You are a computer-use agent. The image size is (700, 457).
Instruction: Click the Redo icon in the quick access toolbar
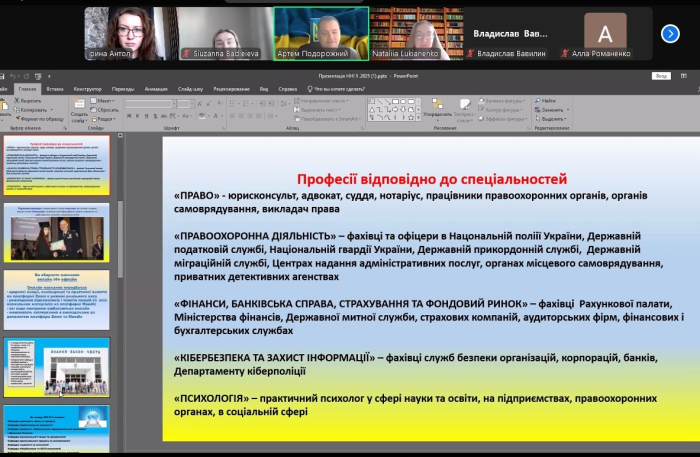click(x=26, y=76)
